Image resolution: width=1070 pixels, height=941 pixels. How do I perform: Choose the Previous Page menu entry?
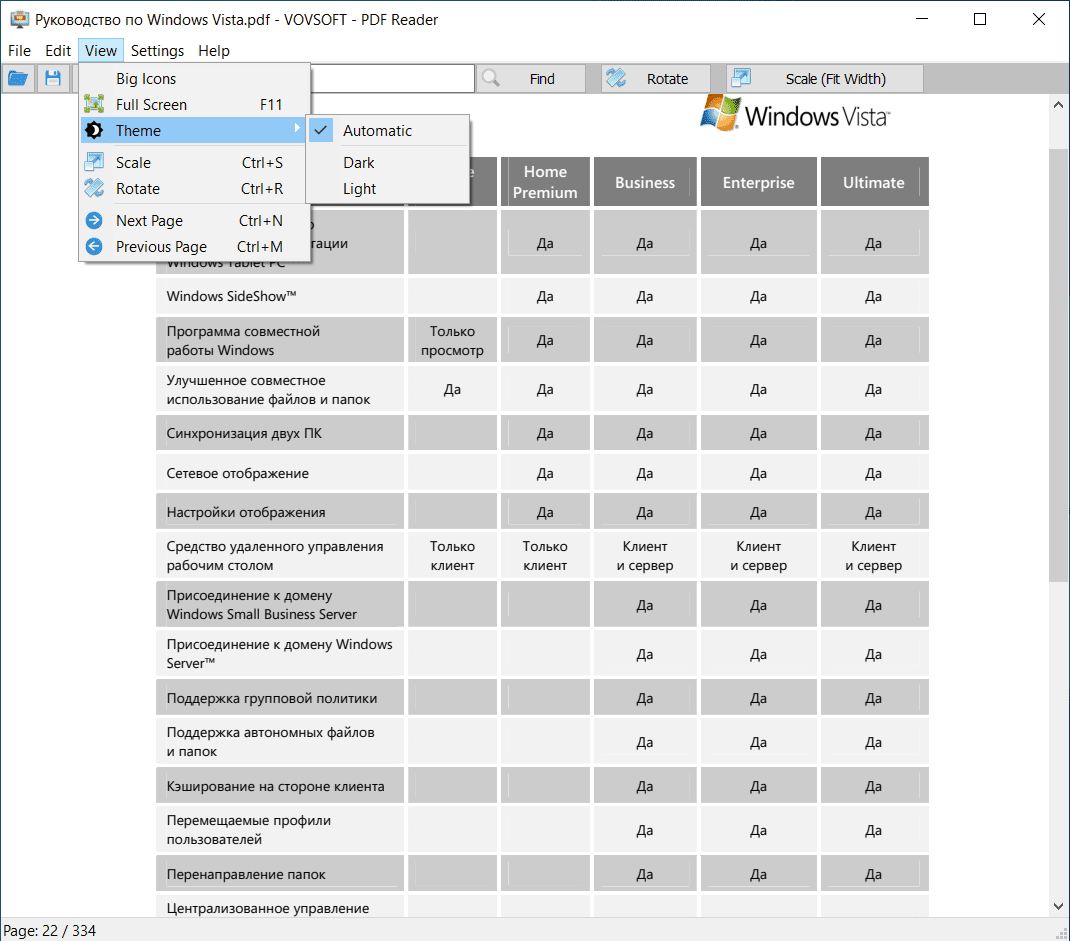pos(194,246)
